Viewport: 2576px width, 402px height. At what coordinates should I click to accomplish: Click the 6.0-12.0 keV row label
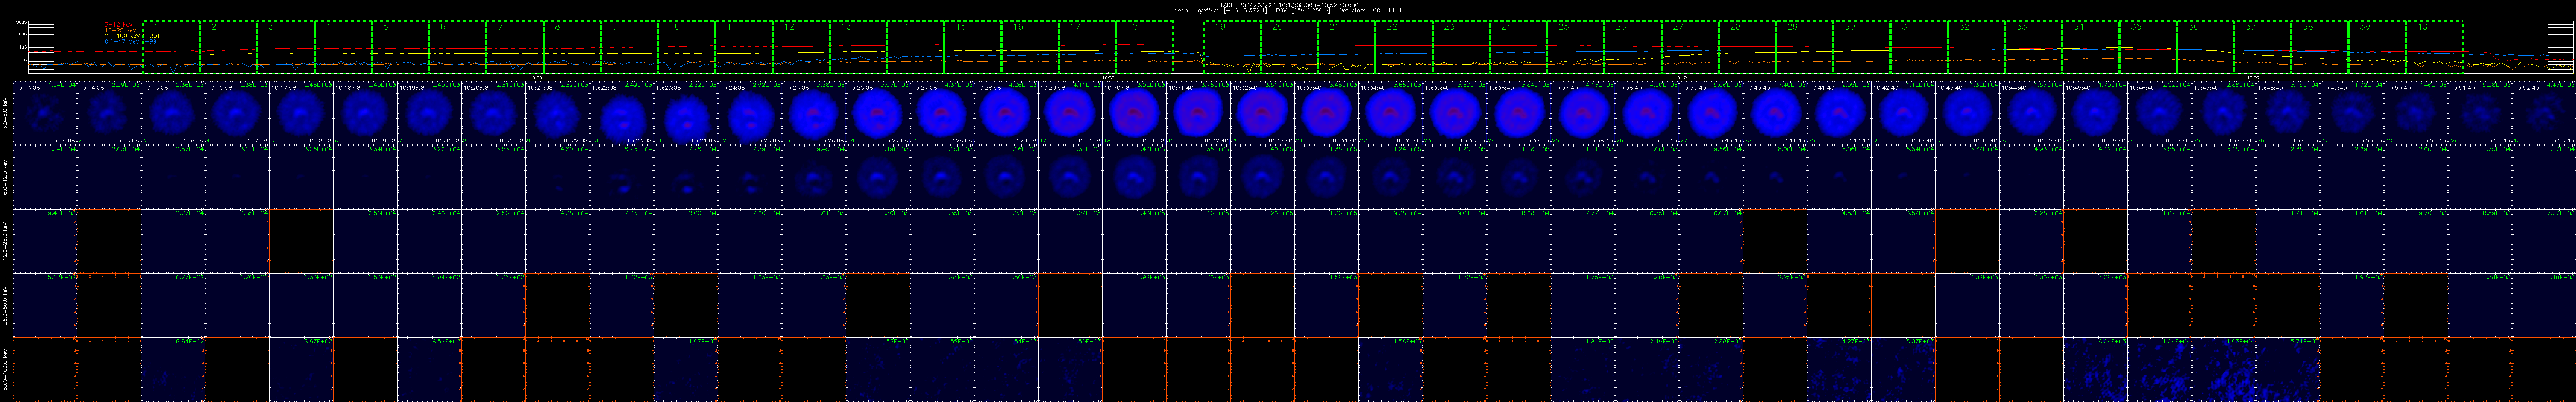click(x=5, y=177)
